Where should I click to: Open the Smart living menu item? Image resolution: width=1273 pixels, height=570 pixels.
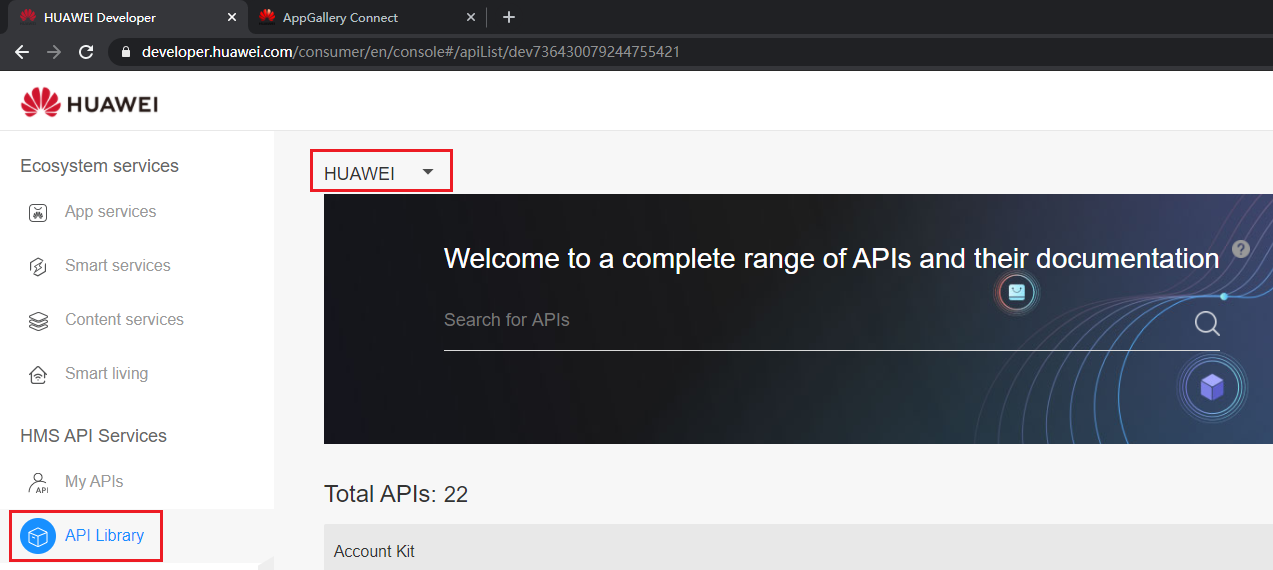[106, 374]
